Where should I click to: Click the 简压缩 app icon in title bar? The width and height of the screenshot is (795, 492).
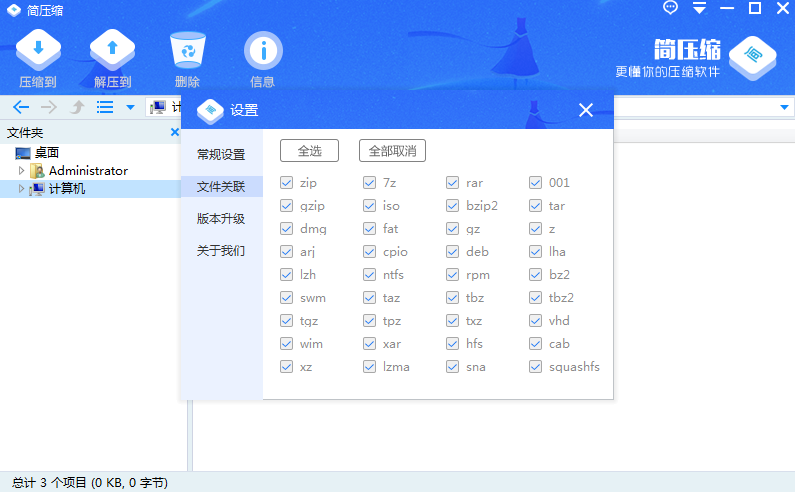tap(14, 10)
